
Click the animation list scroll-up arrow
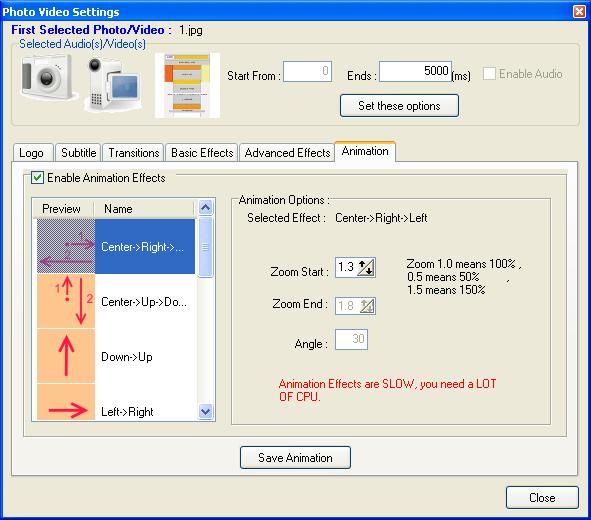point(205,207)
